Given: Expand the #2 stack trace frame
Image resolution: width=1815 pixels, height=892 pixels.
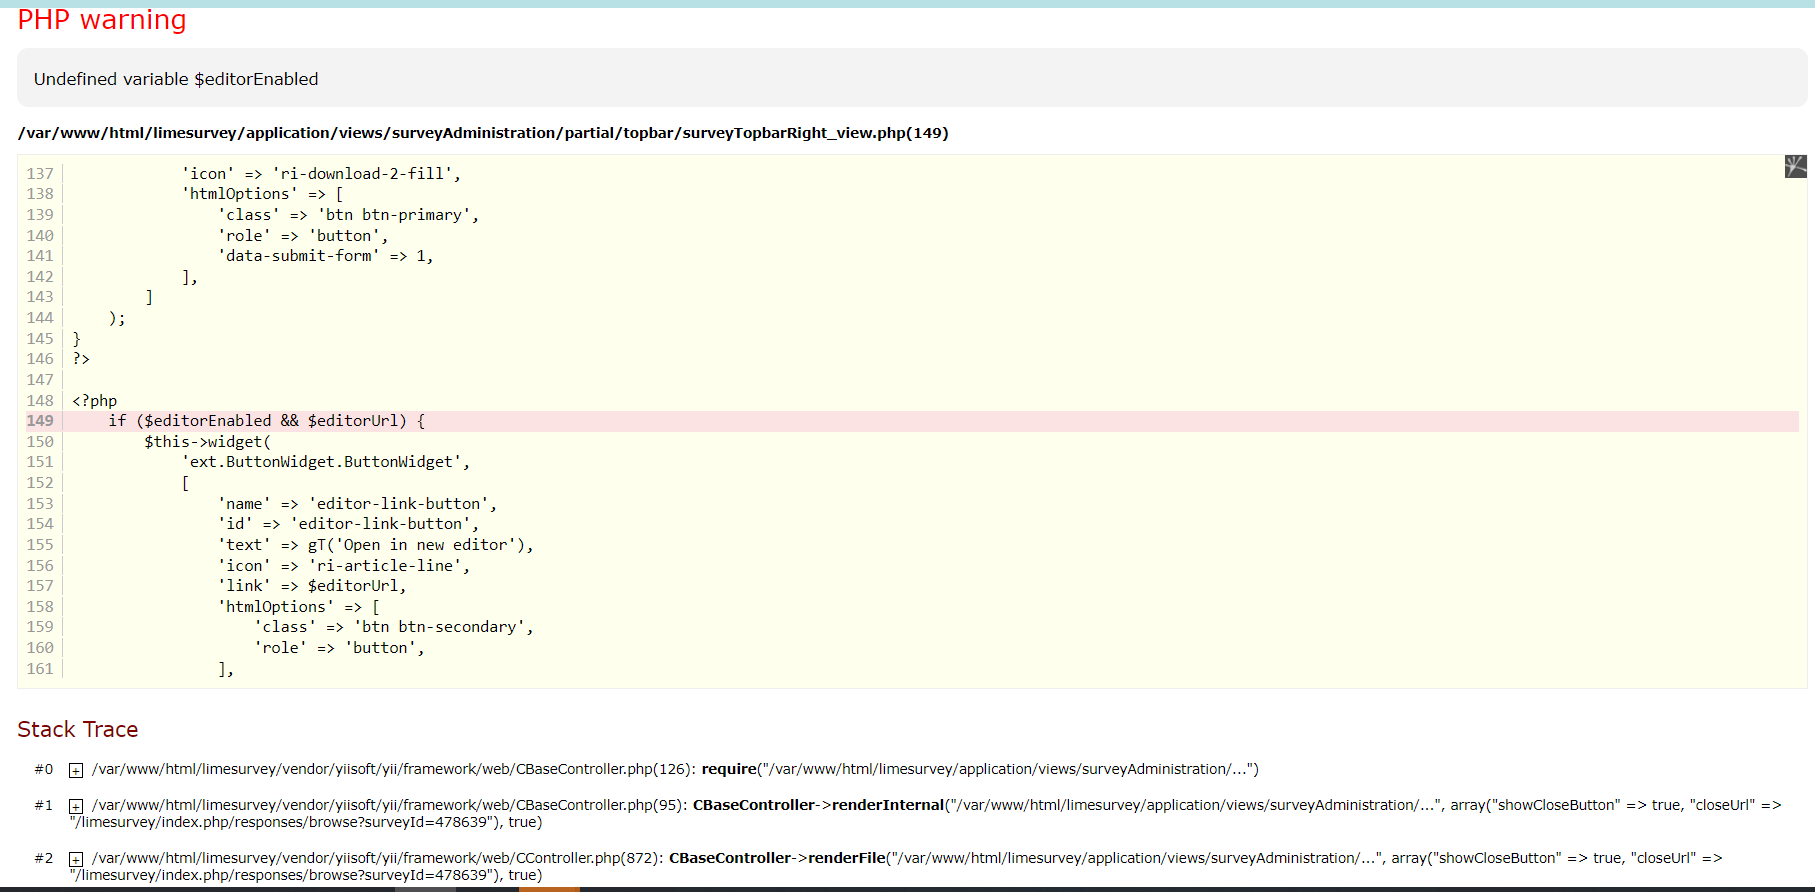Looking at the screenshot, I should click(x=75, y=859).
